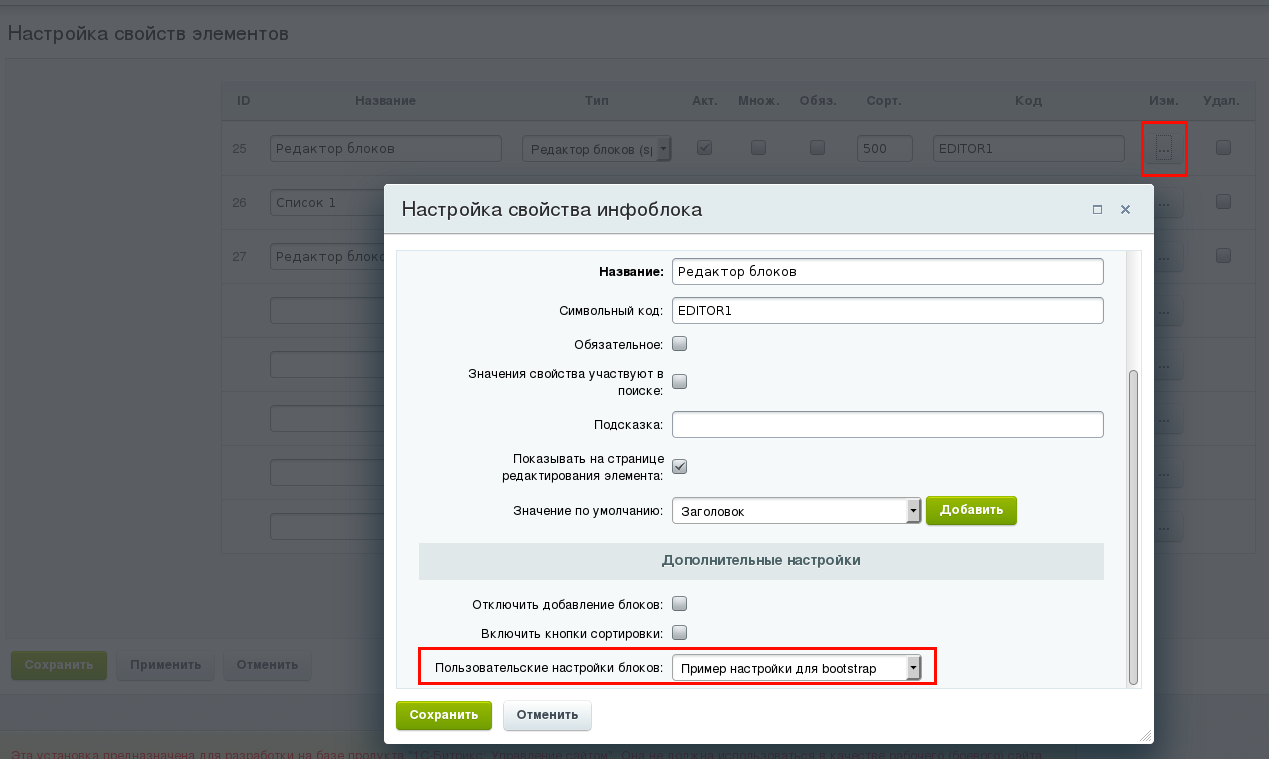1269x759 pixels.
Task: Click Отменить in the dialog
Action: pos(547,715)
